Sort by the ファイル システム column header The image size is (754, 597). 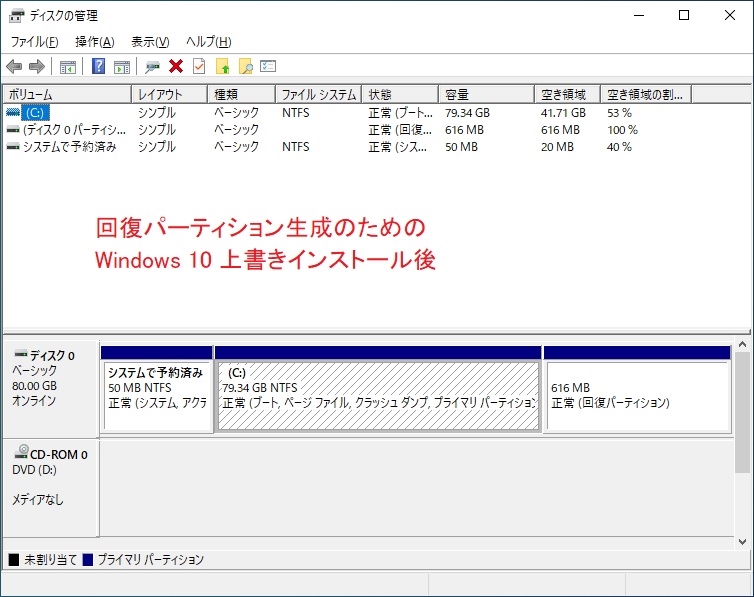tap(318, 94)
